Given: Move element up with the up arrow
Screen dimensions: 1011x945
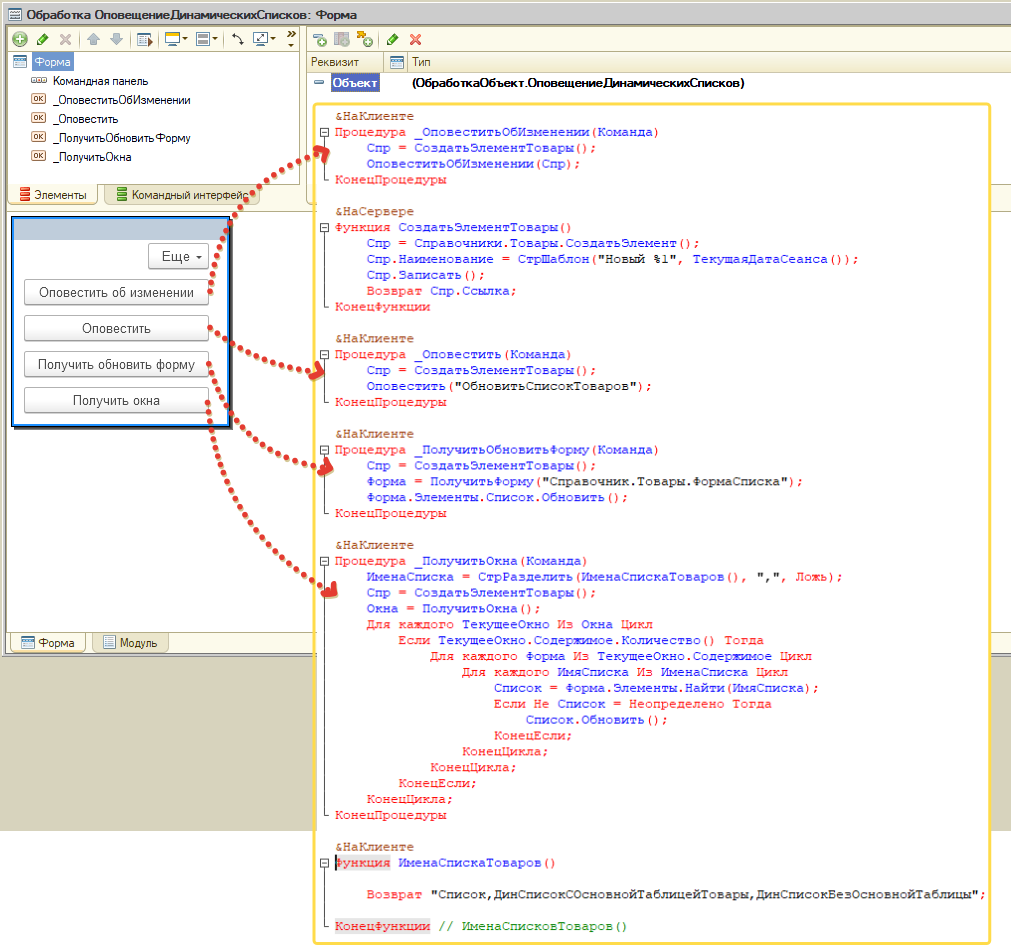Looking at the screenshot, I should click(93, 39).
